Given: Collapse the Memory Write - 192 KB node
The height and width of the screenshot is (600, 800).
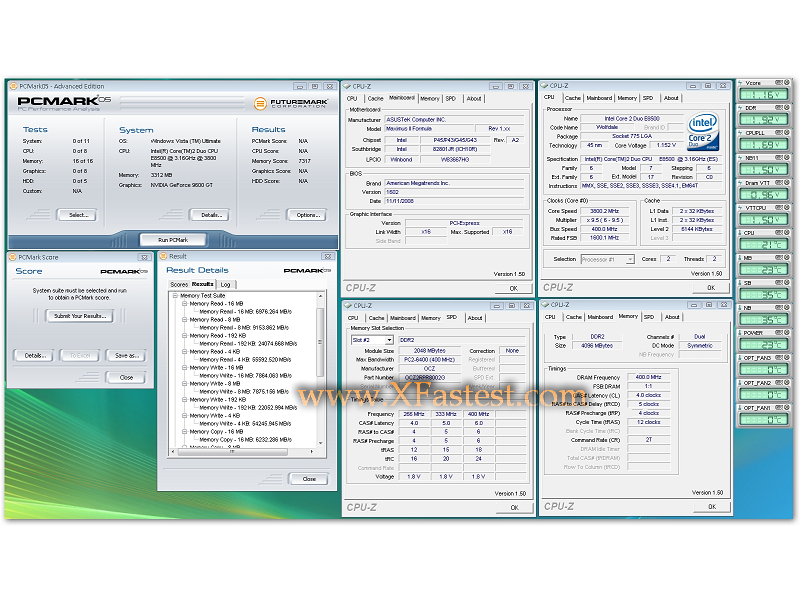Looking at the screenshot, I should point(185,399).
